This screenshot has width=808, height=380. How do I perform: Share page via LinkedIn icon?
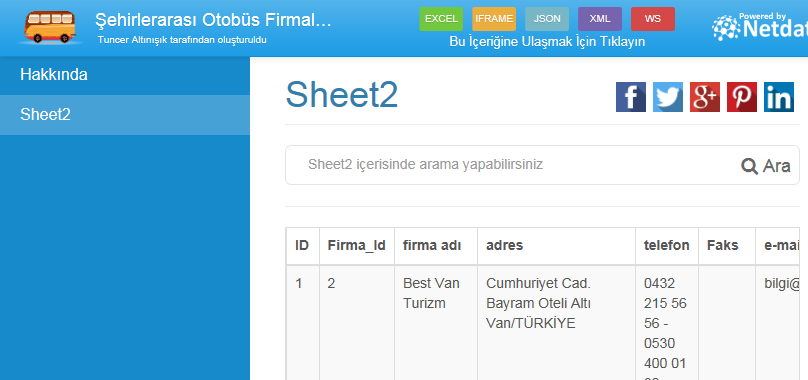coord(779,97)
